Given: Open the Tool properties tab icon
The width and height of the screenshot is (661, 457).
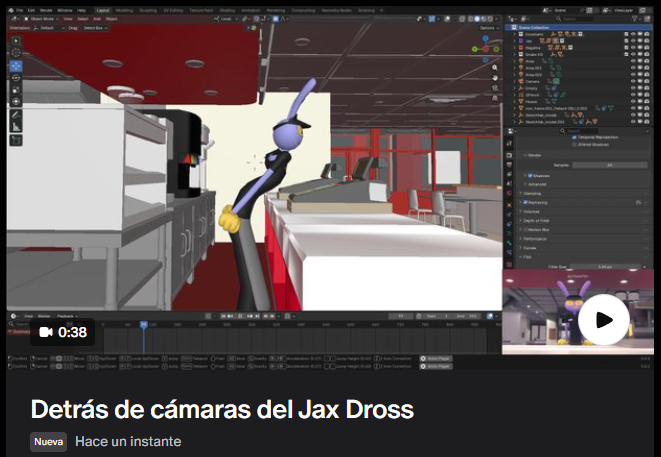Looking at the screenshot, I should [x=509, y=144].
